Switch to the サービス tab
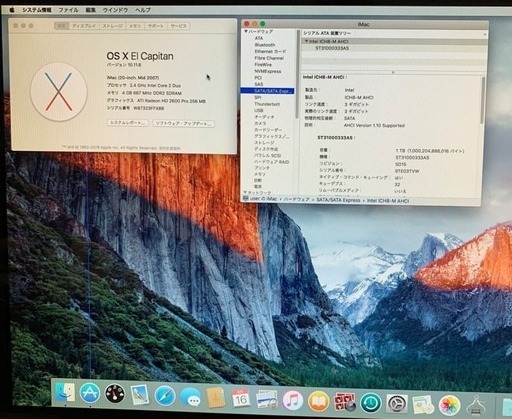This screenshot has height=419, width=512. (x=179, y=26)
